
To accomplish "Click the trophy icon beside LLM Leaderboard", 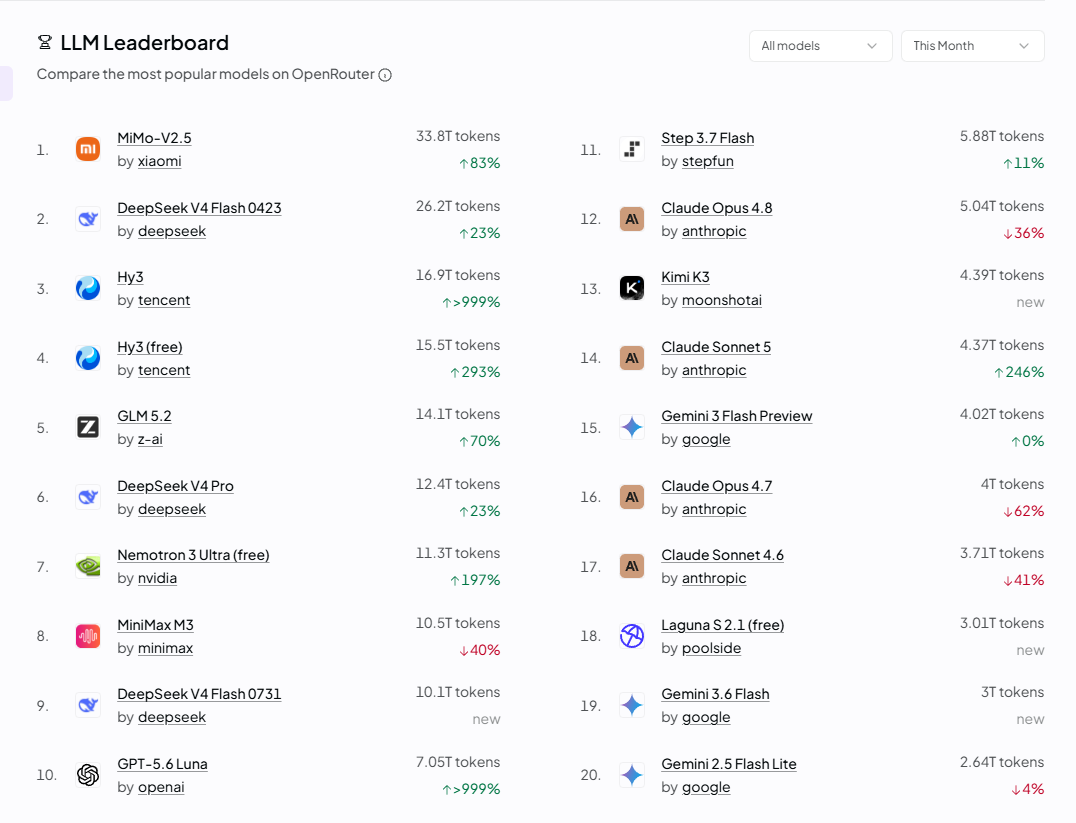I will 45,43.
